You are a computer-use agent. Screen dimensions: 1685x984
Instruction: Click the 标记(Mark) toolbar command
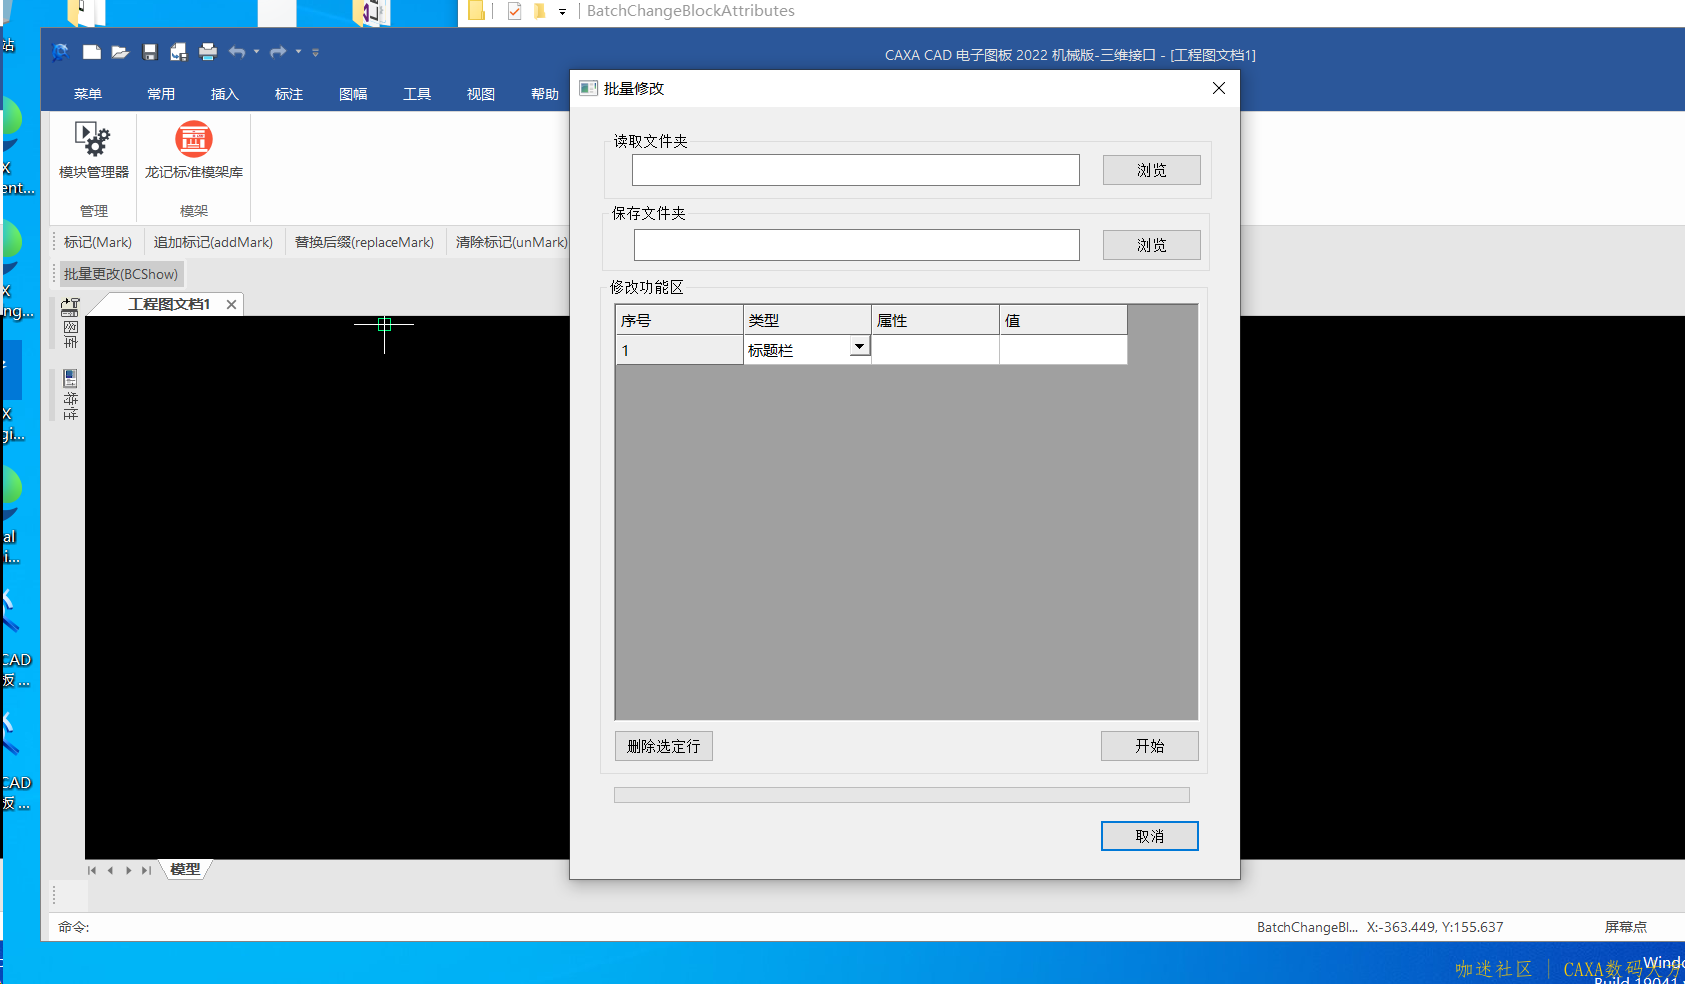click(x=98, y=242)
